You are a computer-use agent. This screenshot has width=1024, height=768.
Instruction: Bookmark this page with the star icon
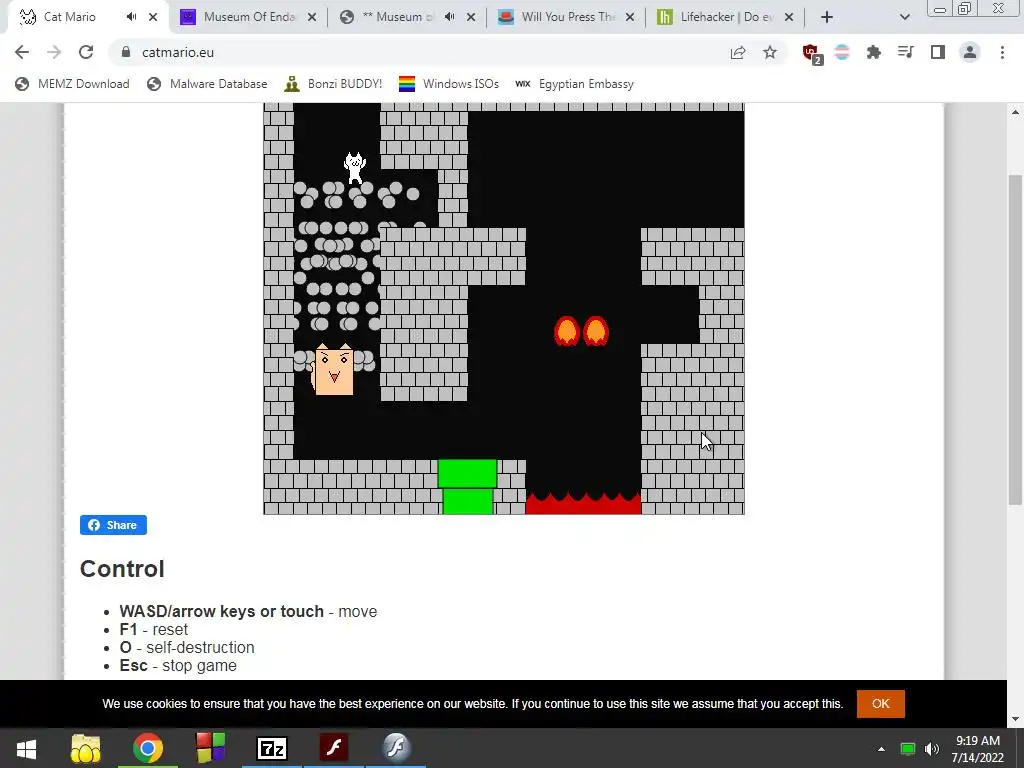coord(770,52)
